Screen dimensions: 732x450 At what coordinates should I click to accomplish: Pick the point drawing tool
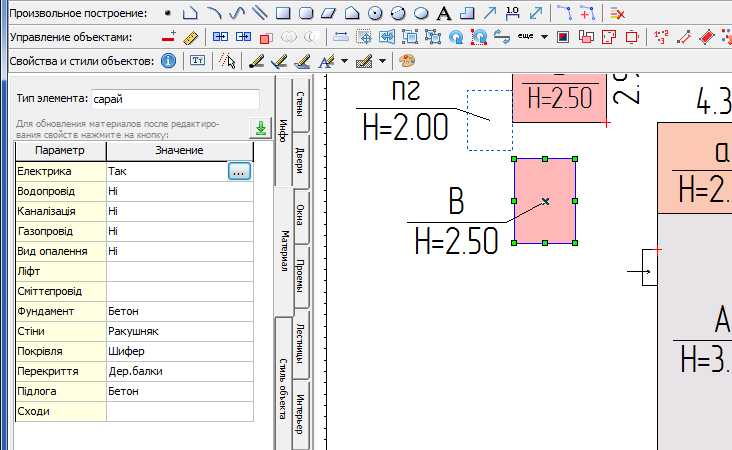[x=167, y=13]
